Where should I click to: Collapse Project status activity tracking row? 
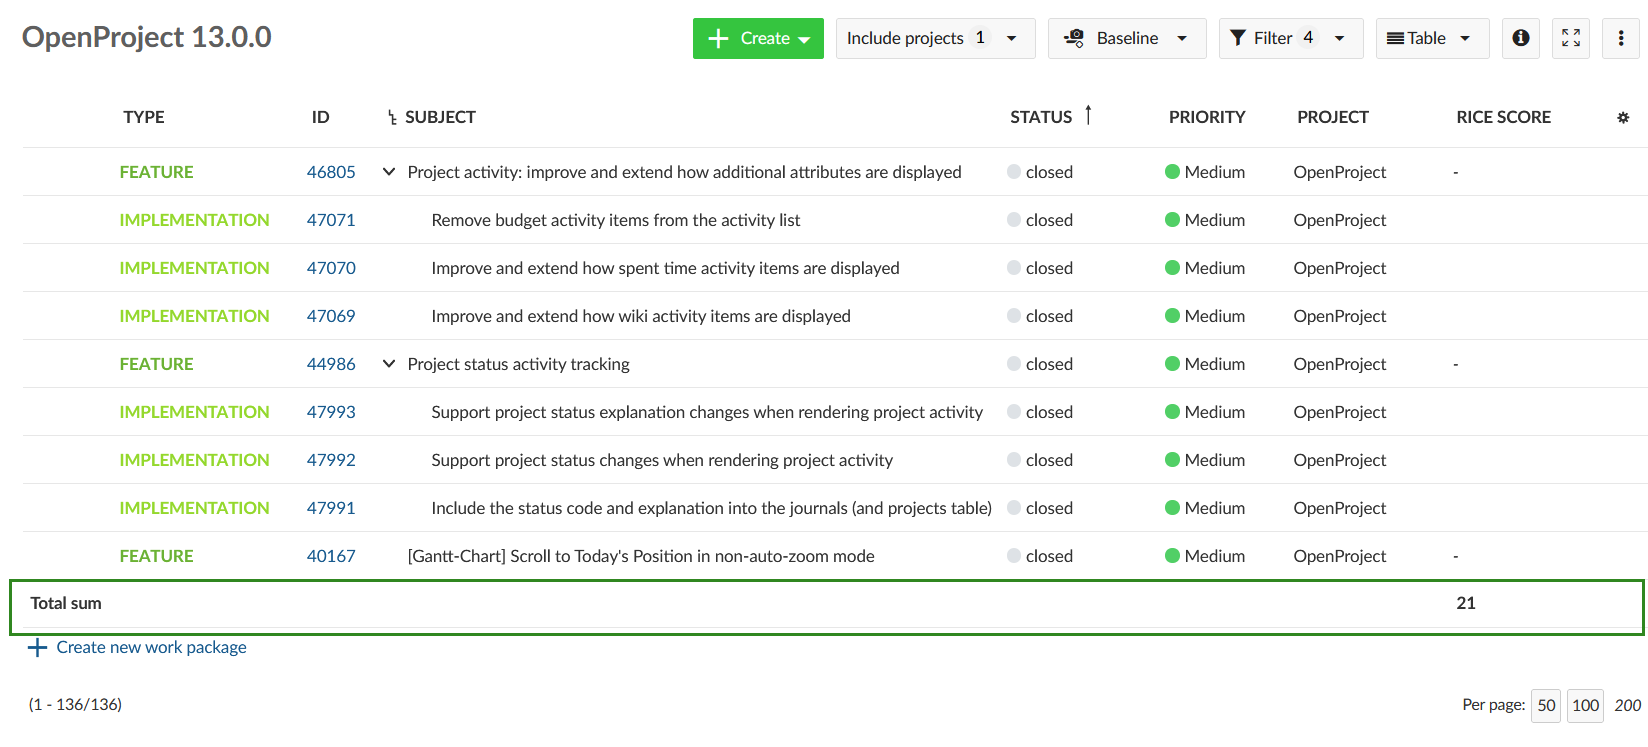[x=389, y=364]
